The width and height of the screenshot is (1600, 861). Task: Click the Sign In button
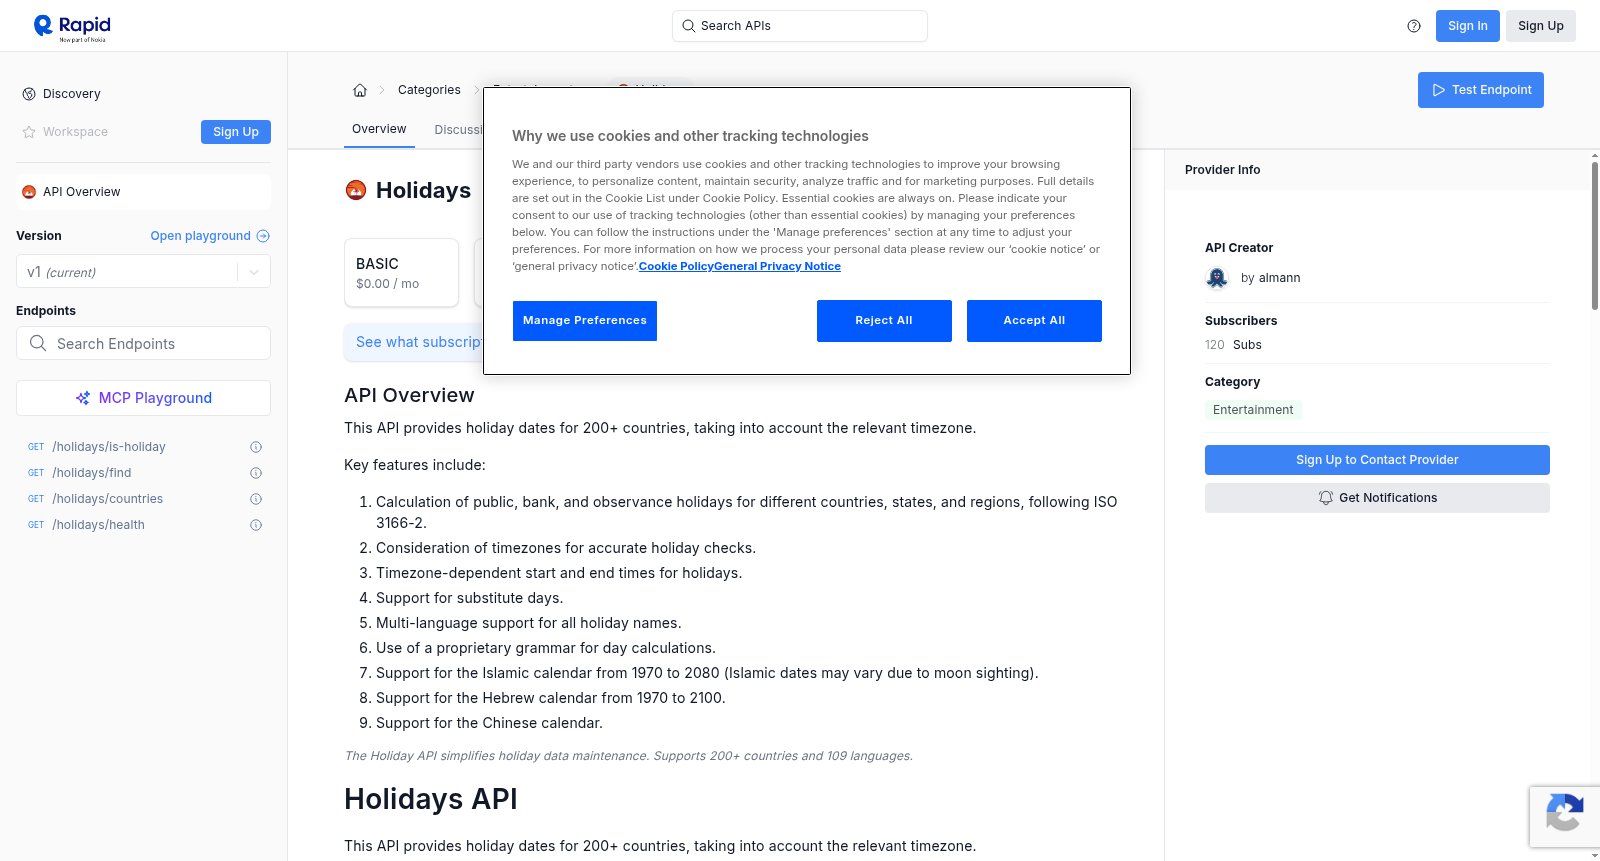tap(1467, 26)
